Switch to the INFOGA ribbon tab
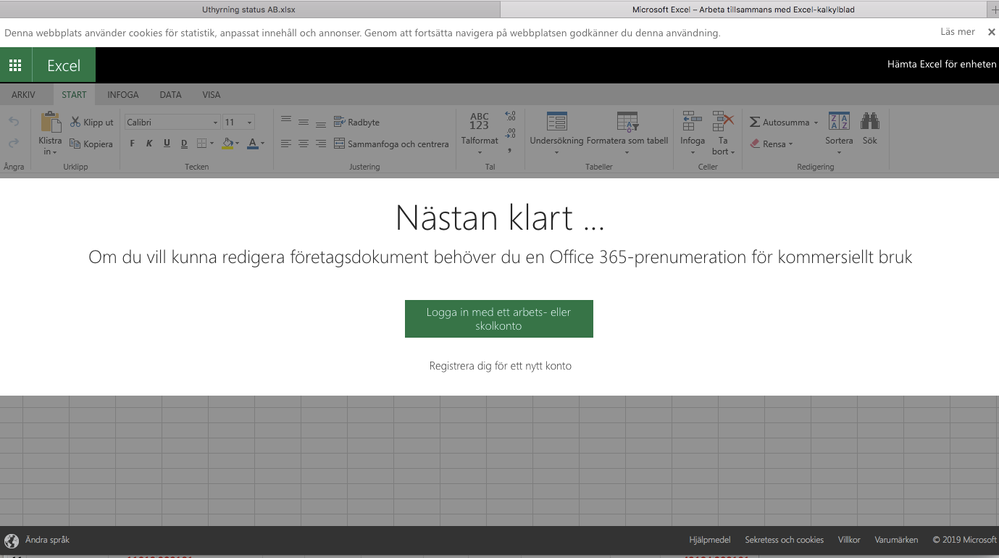This screenshot has height=558, width=999. click(x=123, y=95)
